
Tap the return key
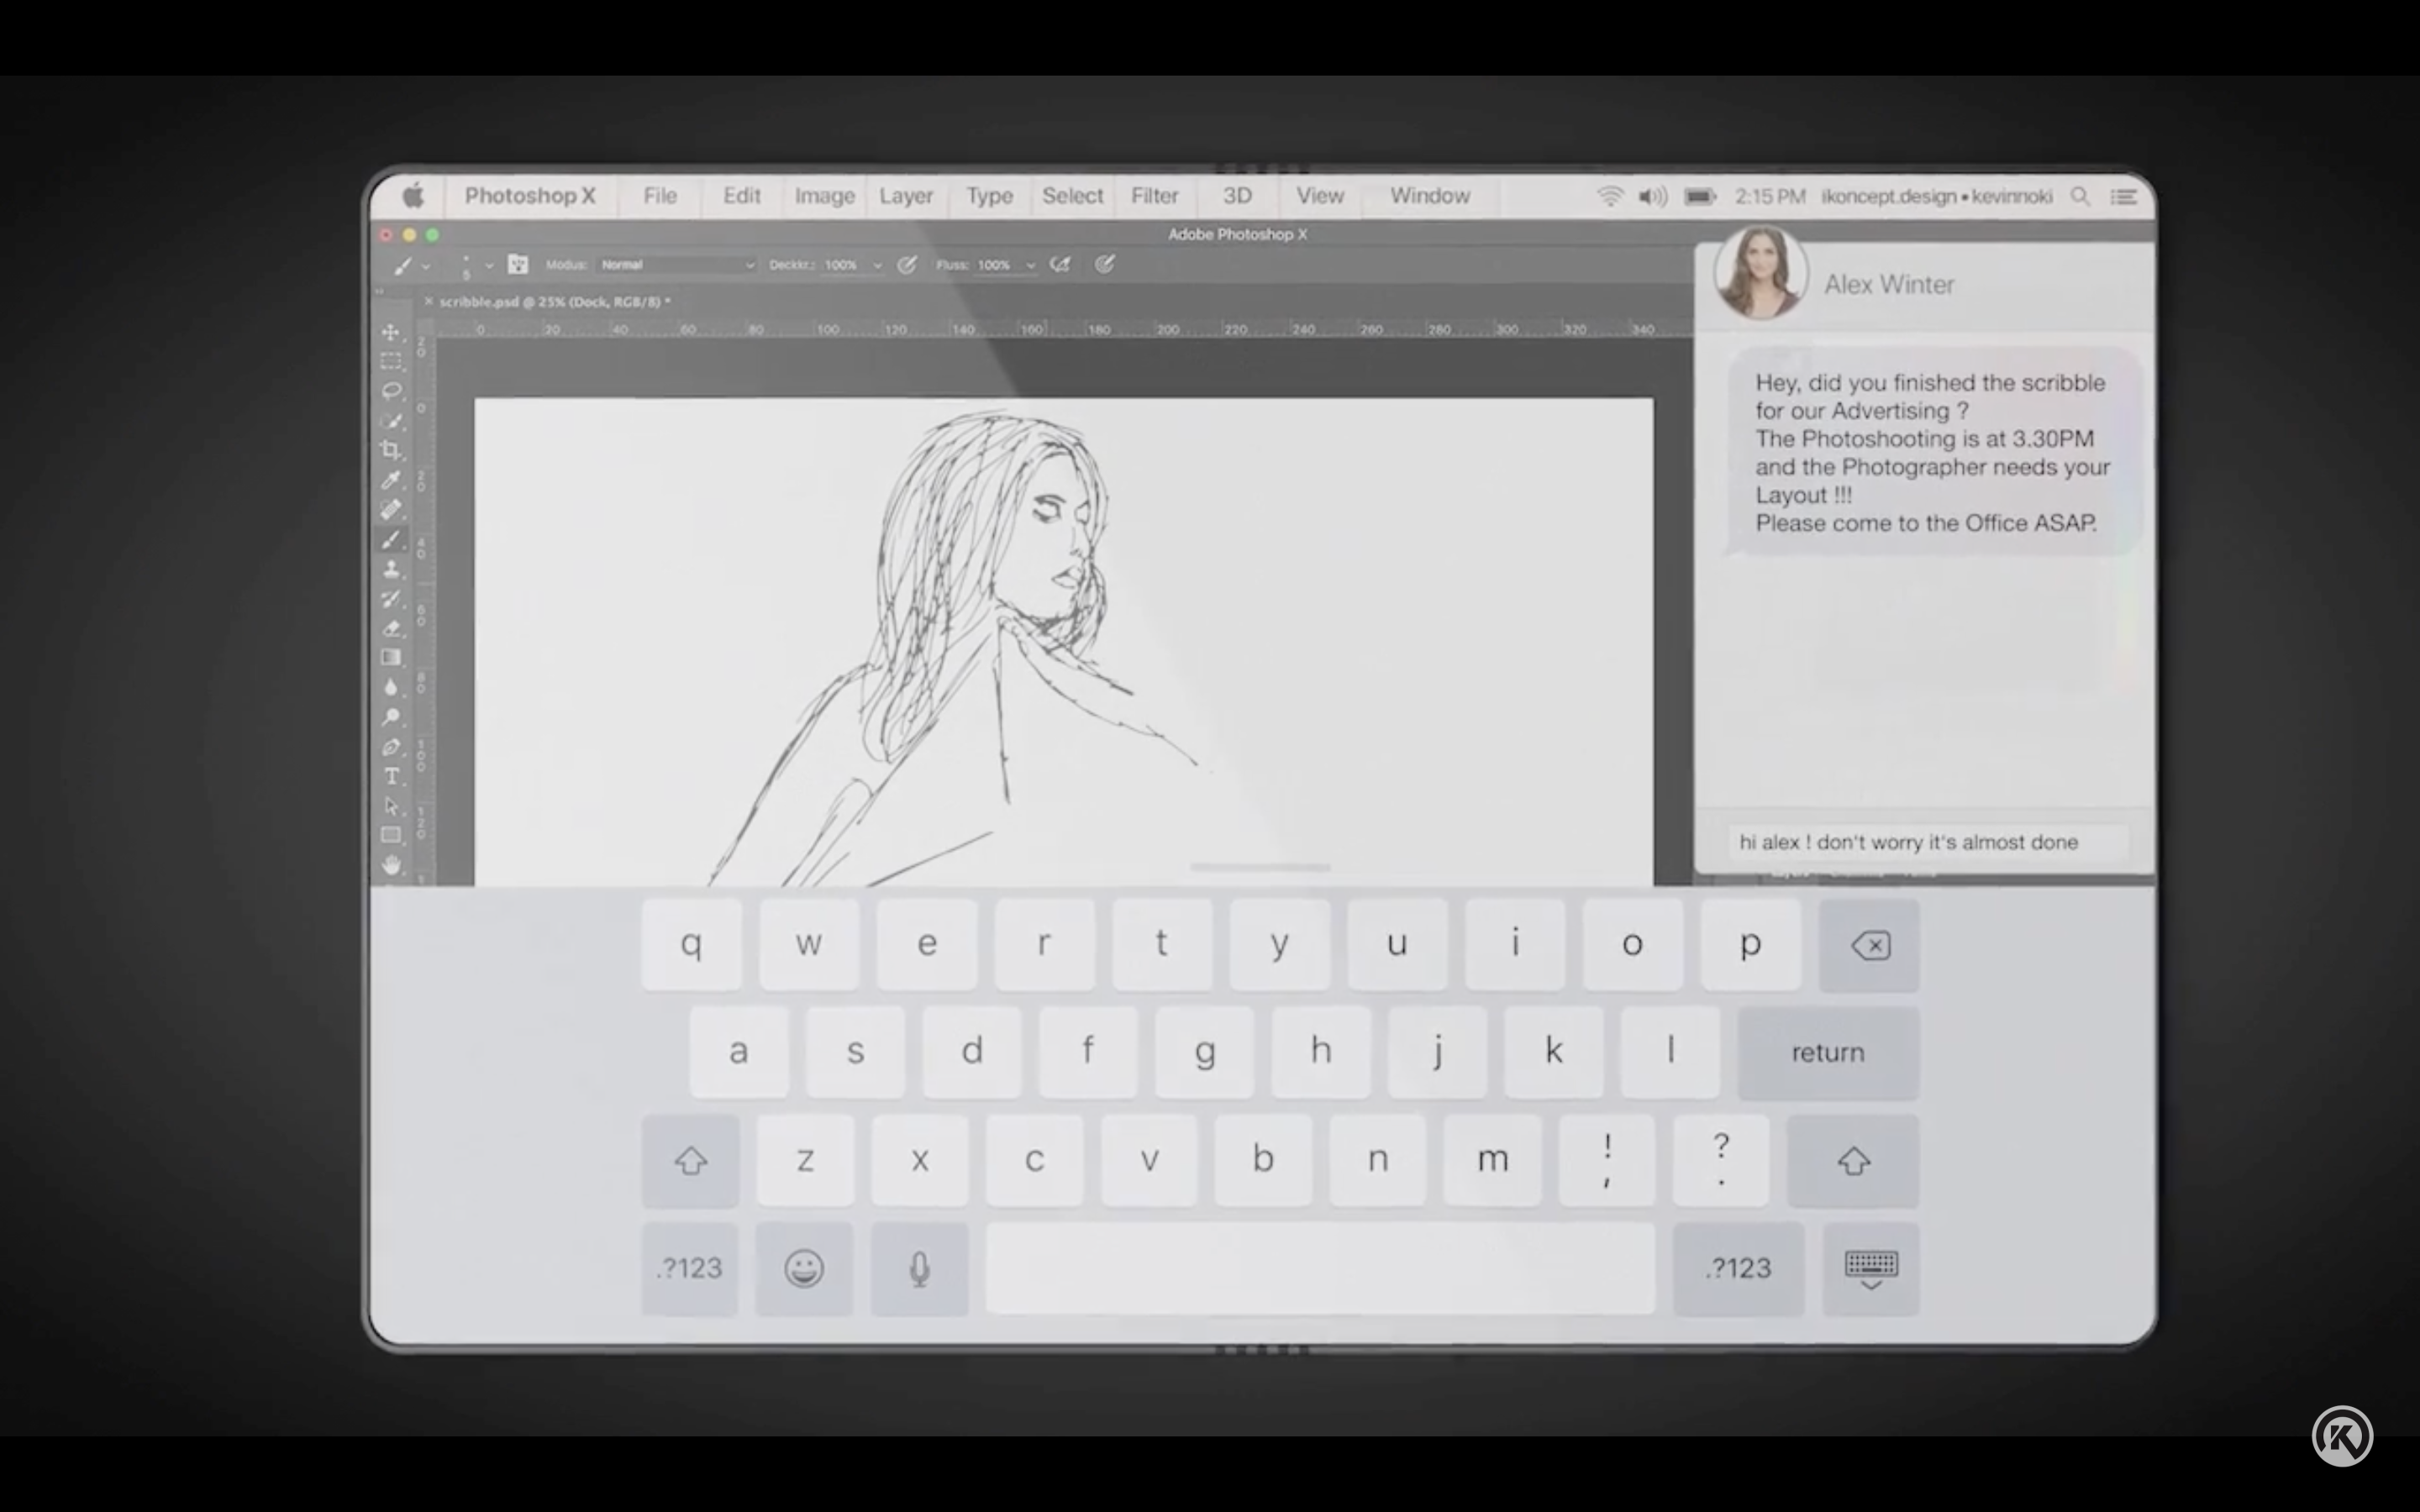click(x=1828, y=1052)
